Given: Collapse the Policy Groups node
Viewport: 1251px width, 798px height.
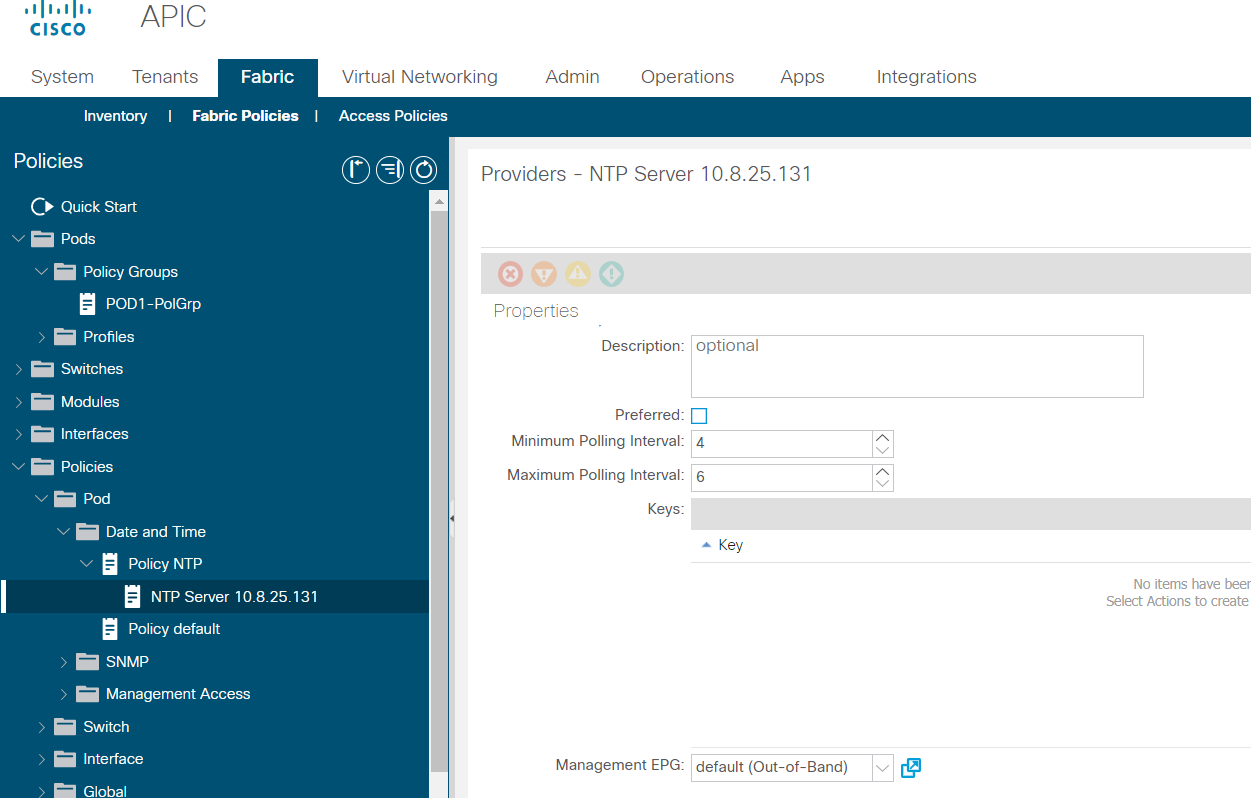Looking at the screenshot, I should click(41, 272).
